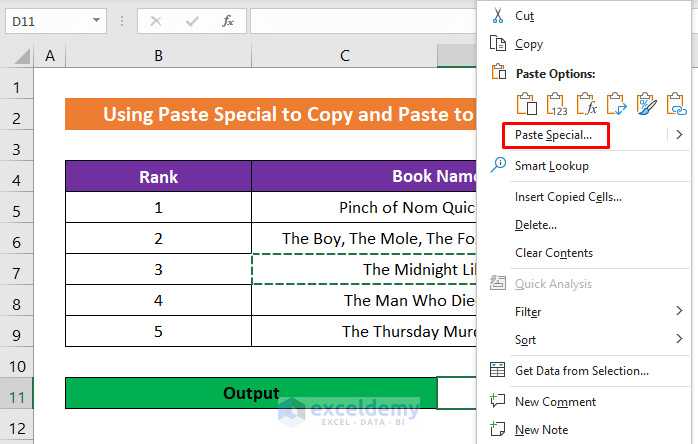Open the Name Box dropdown arrow
This screenshot has height=444, width=698.
(96, 20)
